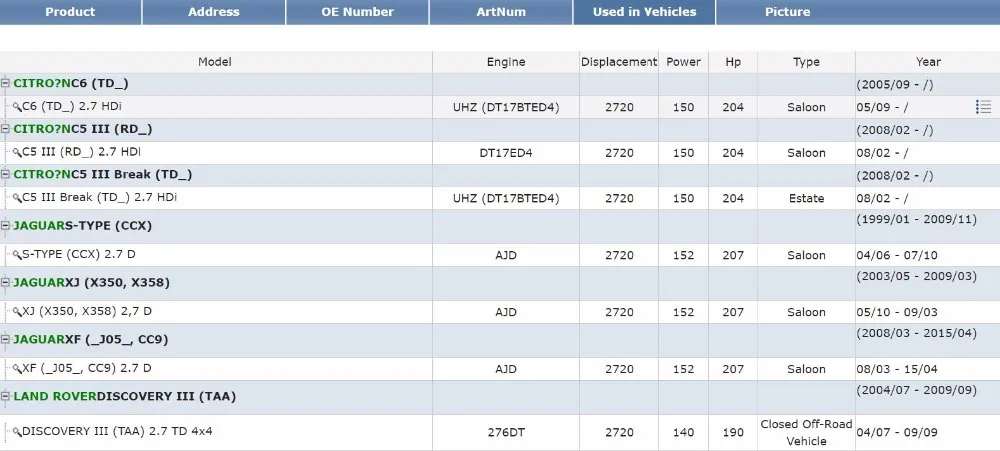Sort by the Engine column header
The height and width of the screenshot is (451, 1000).
point(506,62)
